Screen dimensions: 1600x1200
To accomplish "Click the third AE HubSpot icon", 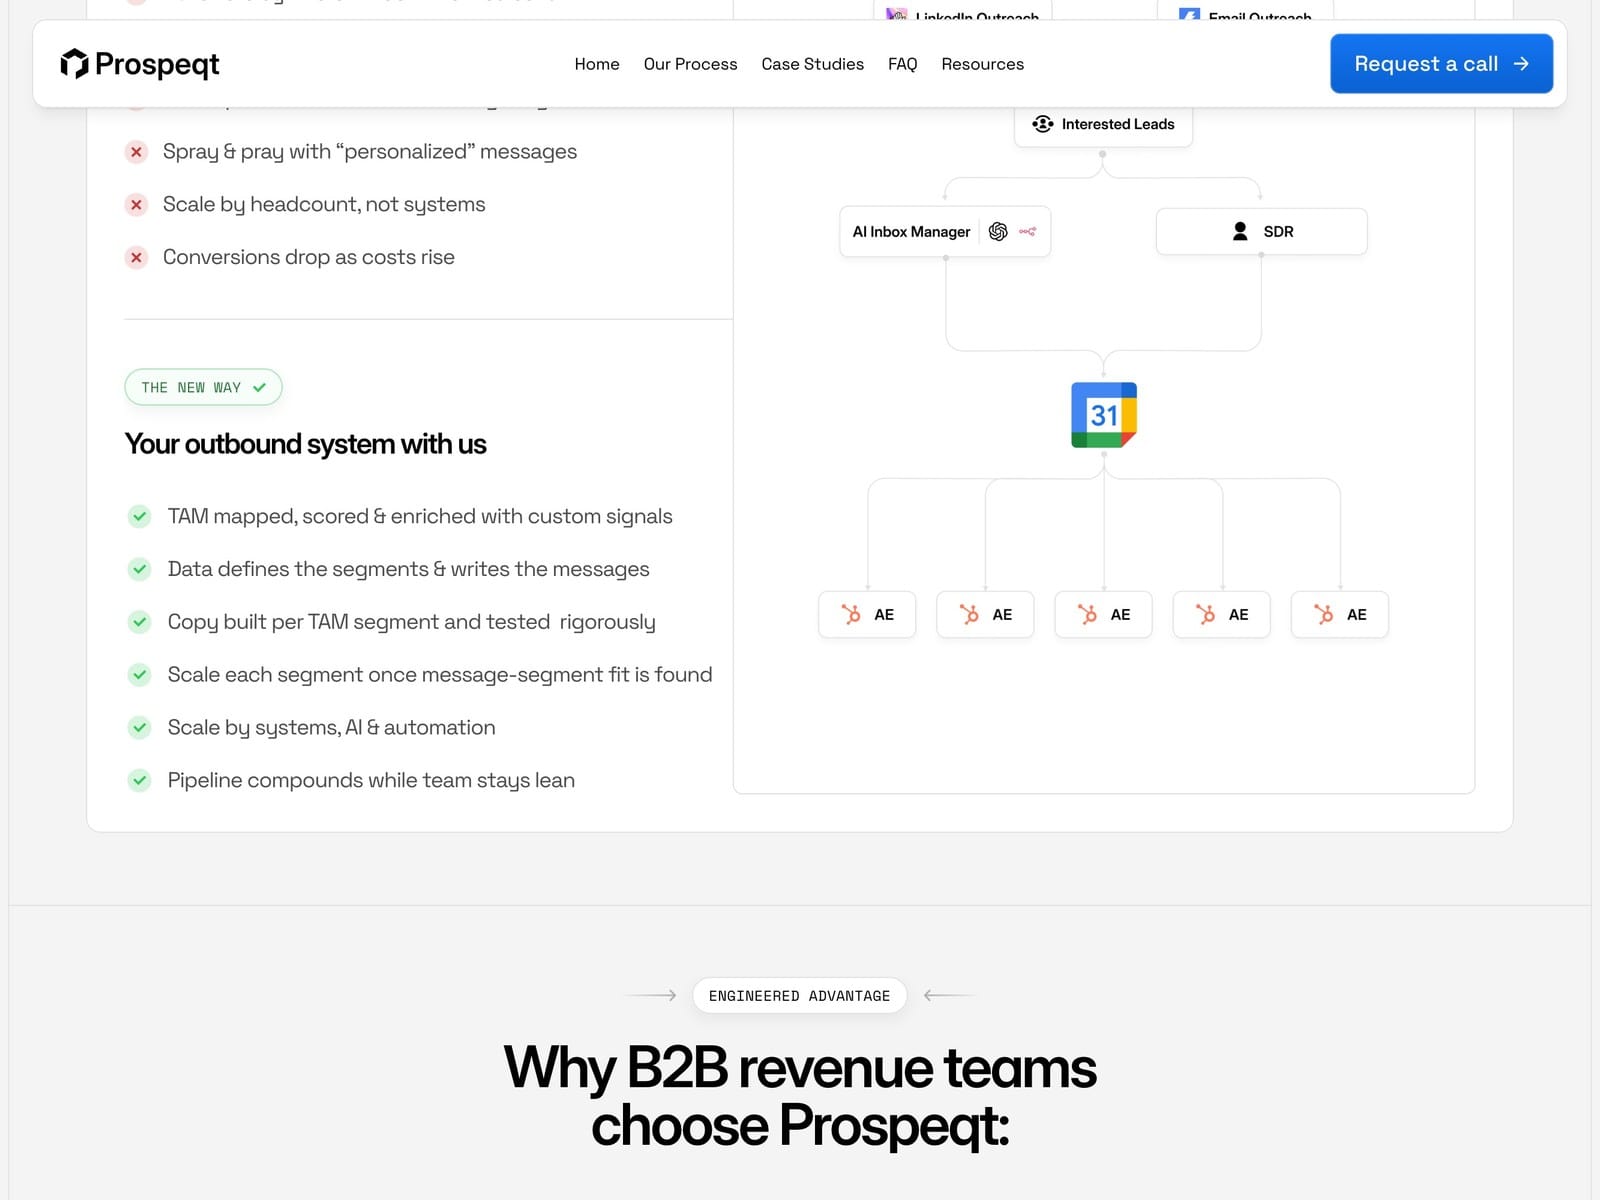I will click(x=1087, y=614).
